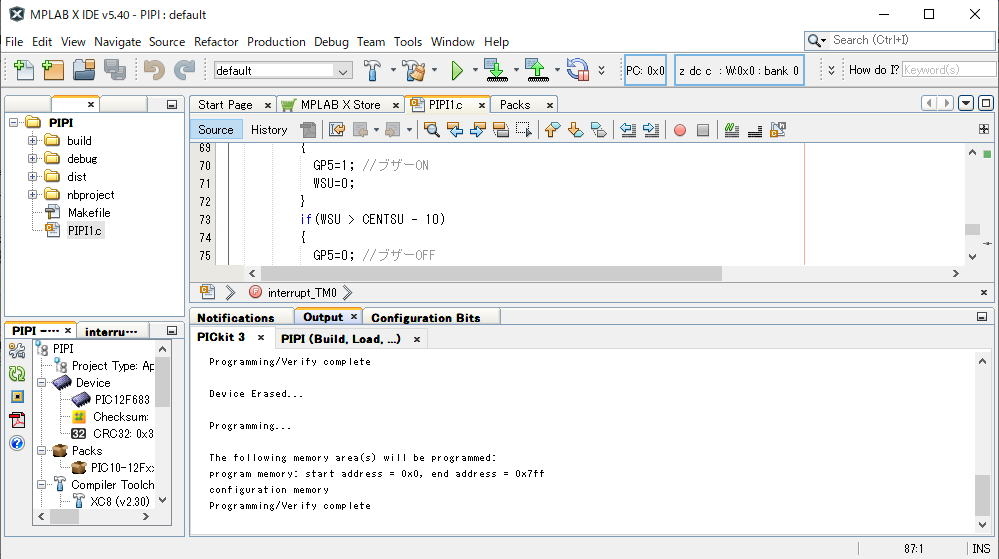Expand the build folder node
The width and height of the screenshot is (999, 559).
coord(32,140)
